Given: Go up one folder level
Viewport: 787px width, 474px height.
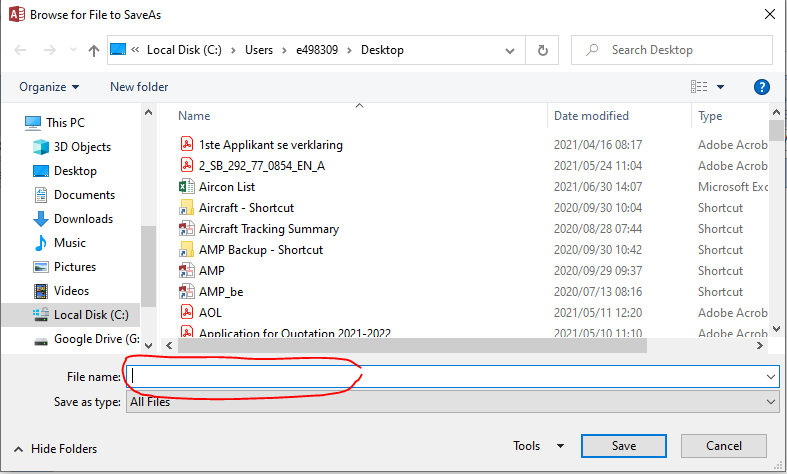Looking at the screenshot, I should 93,50.
